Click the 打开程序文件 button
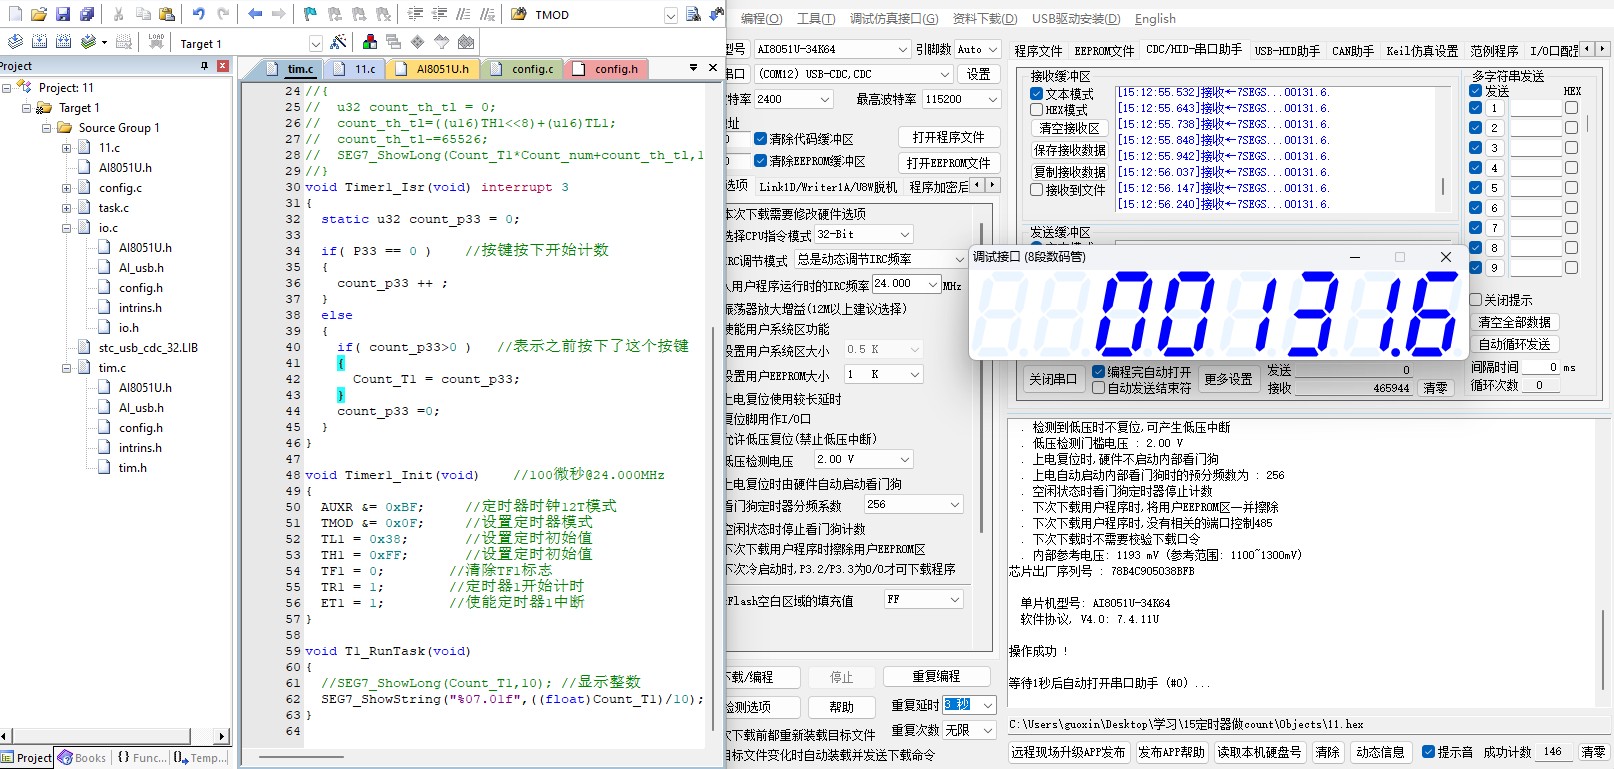This screenshot has height=769, width=1614. point(948,137)
